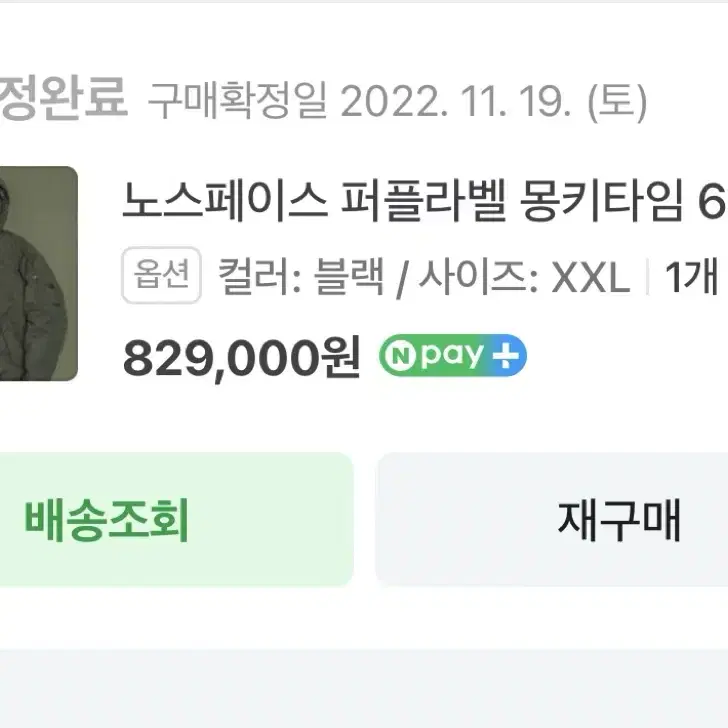The image size is (728, 728).
Task: Click the 정완료 order status heading
Action: tap(63, 98)
